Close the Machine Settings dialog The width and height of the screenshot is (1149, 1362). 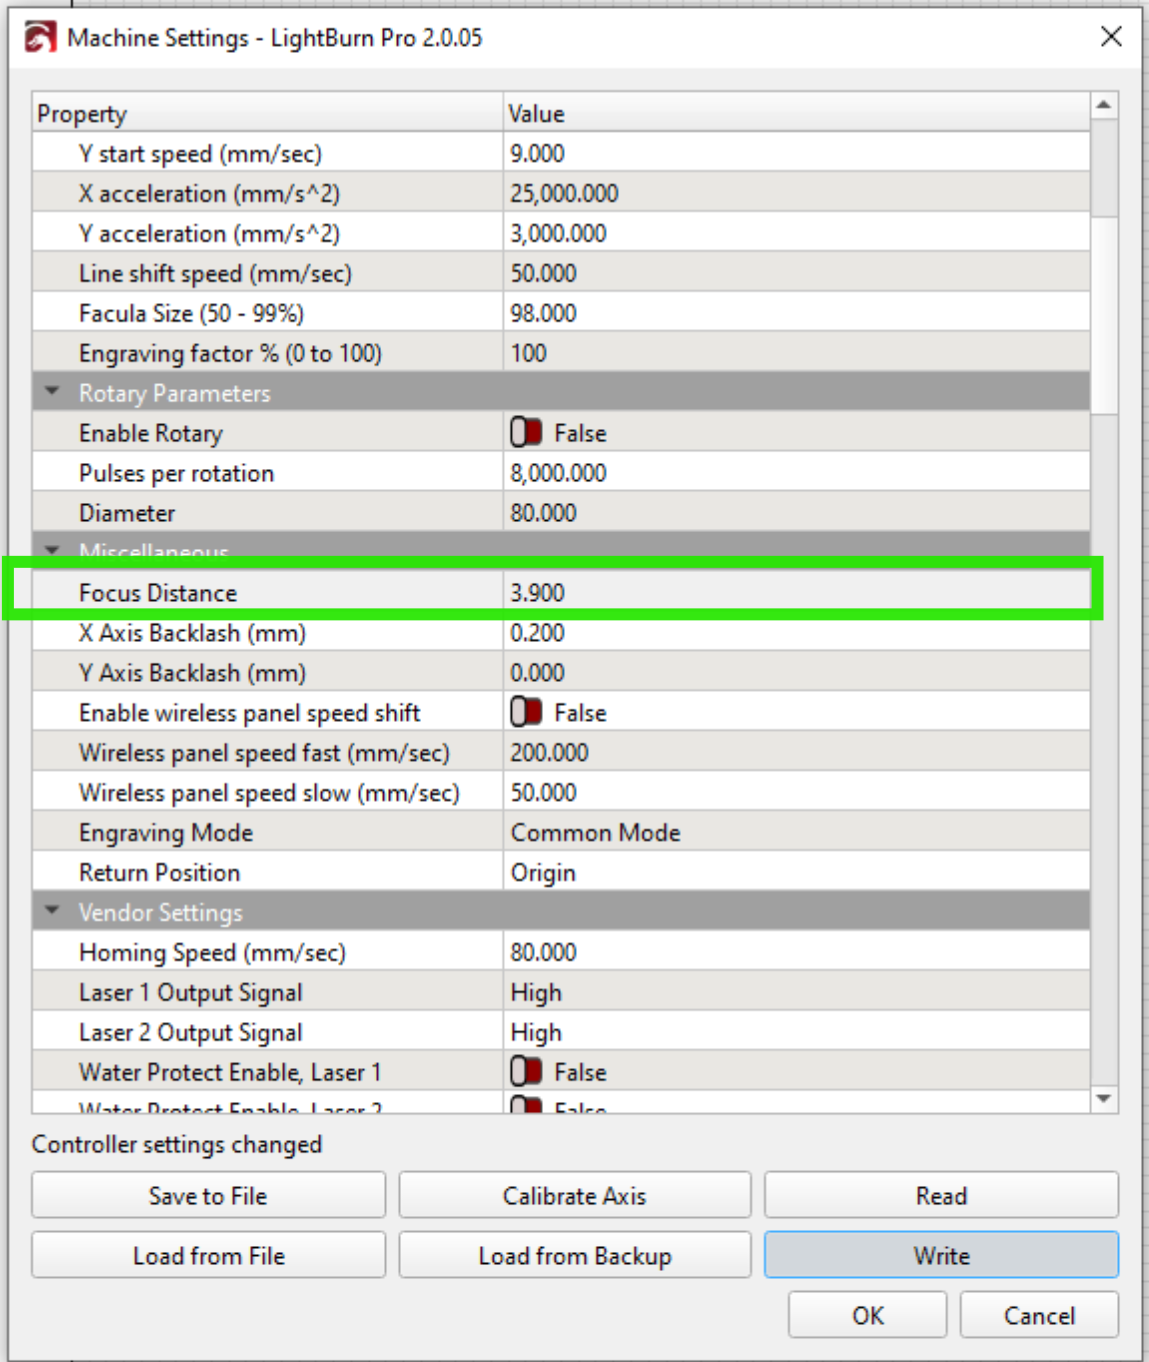[1110, 37]
